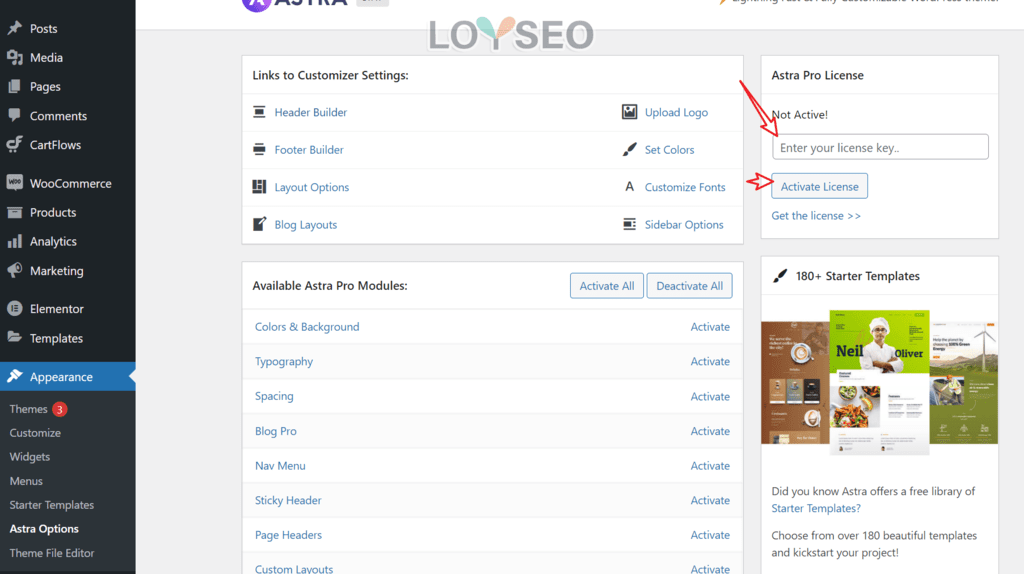Click the Starter Templates preview image
This screenshot has height=574, width=1024.
point(879,382)
